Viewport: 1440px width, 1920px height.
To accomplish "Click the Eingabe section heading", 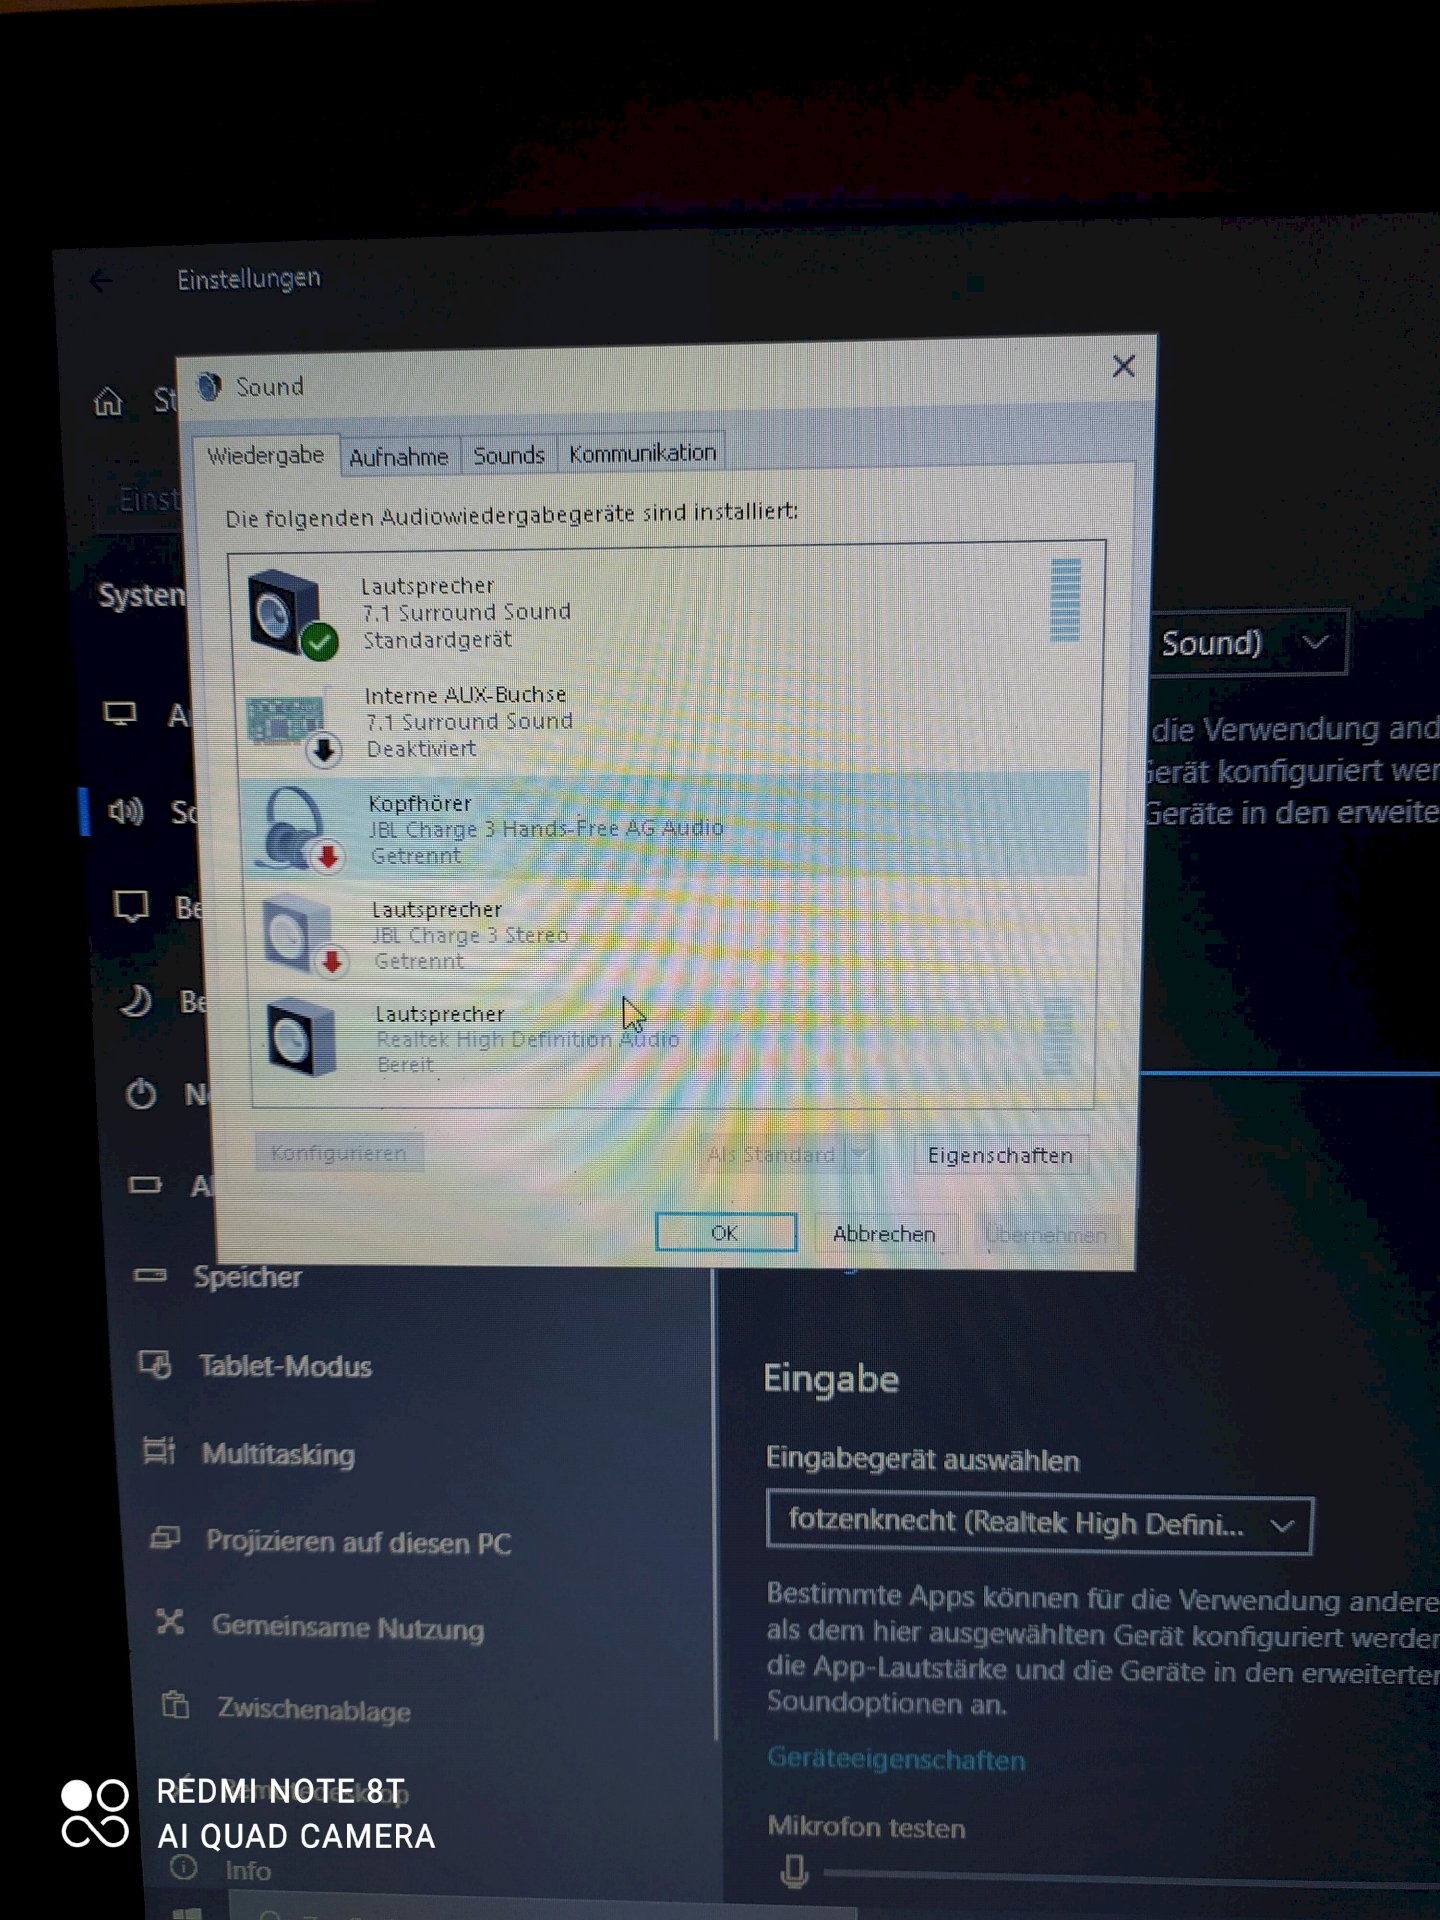I will pyautogui.click(x=831, y=1379).
